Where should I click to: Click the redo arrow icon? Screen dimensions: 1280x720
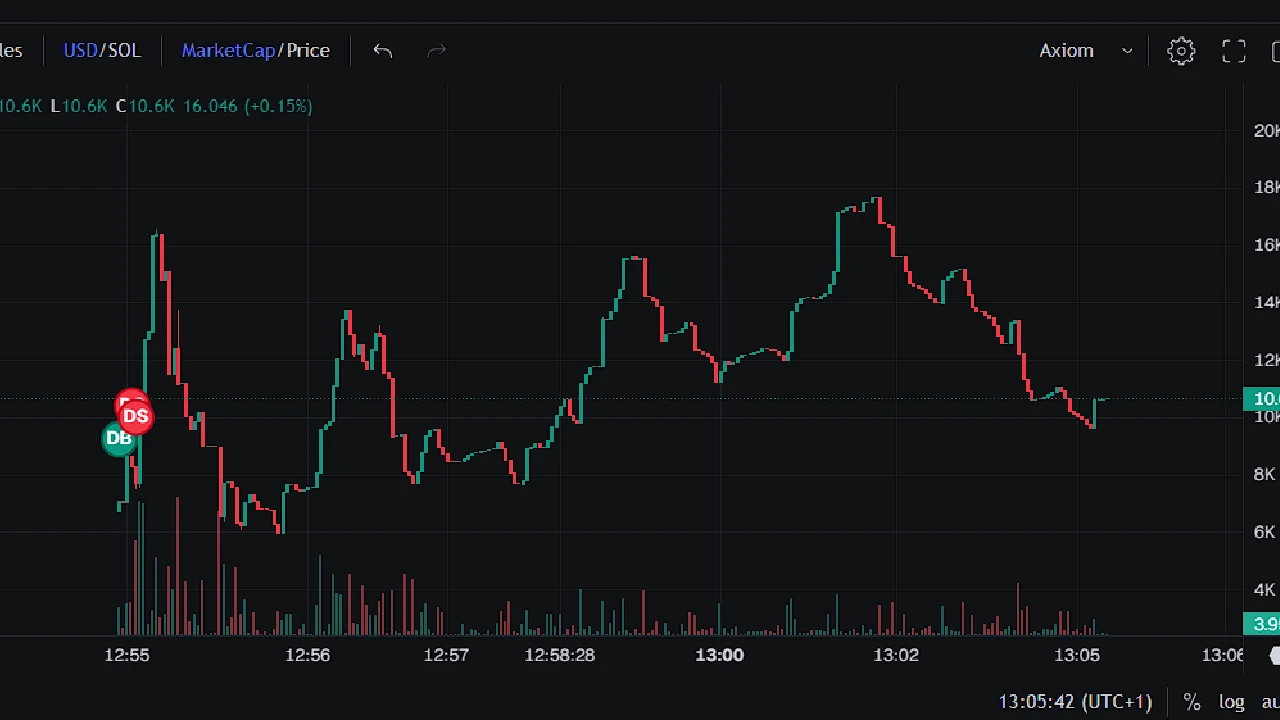pos(436,51)
